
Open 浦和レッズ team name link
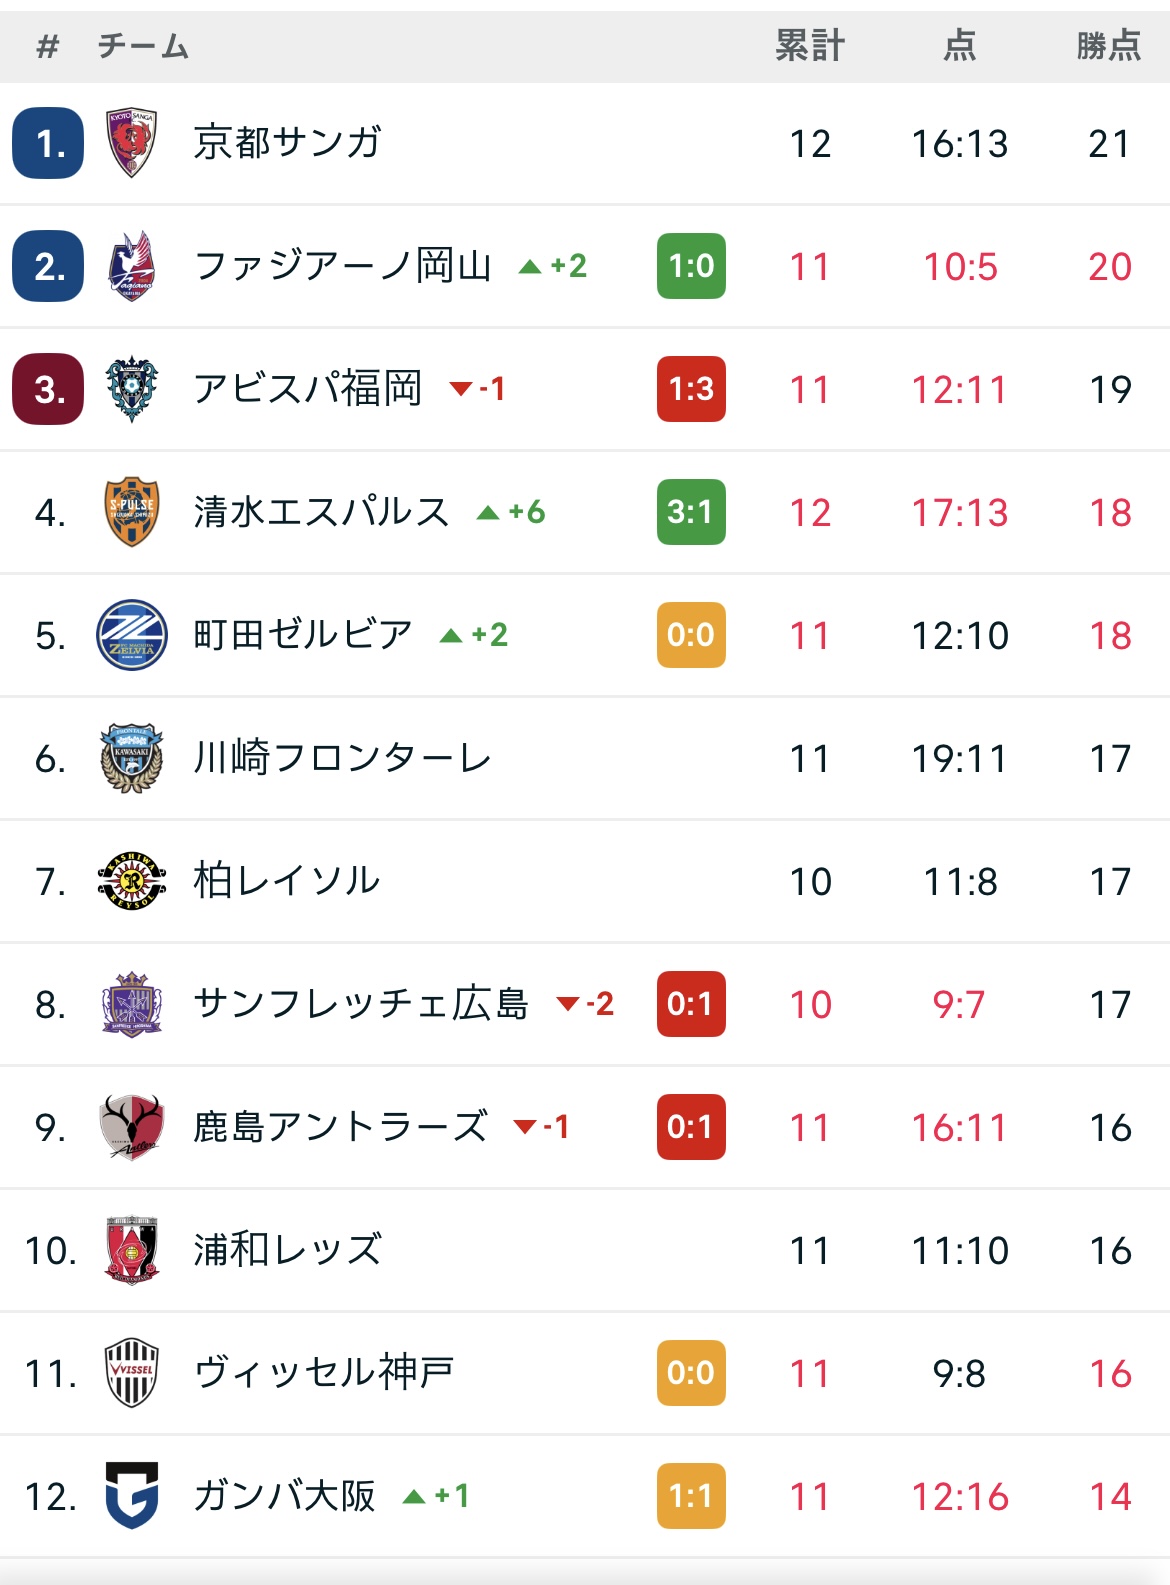(288, 1250)
